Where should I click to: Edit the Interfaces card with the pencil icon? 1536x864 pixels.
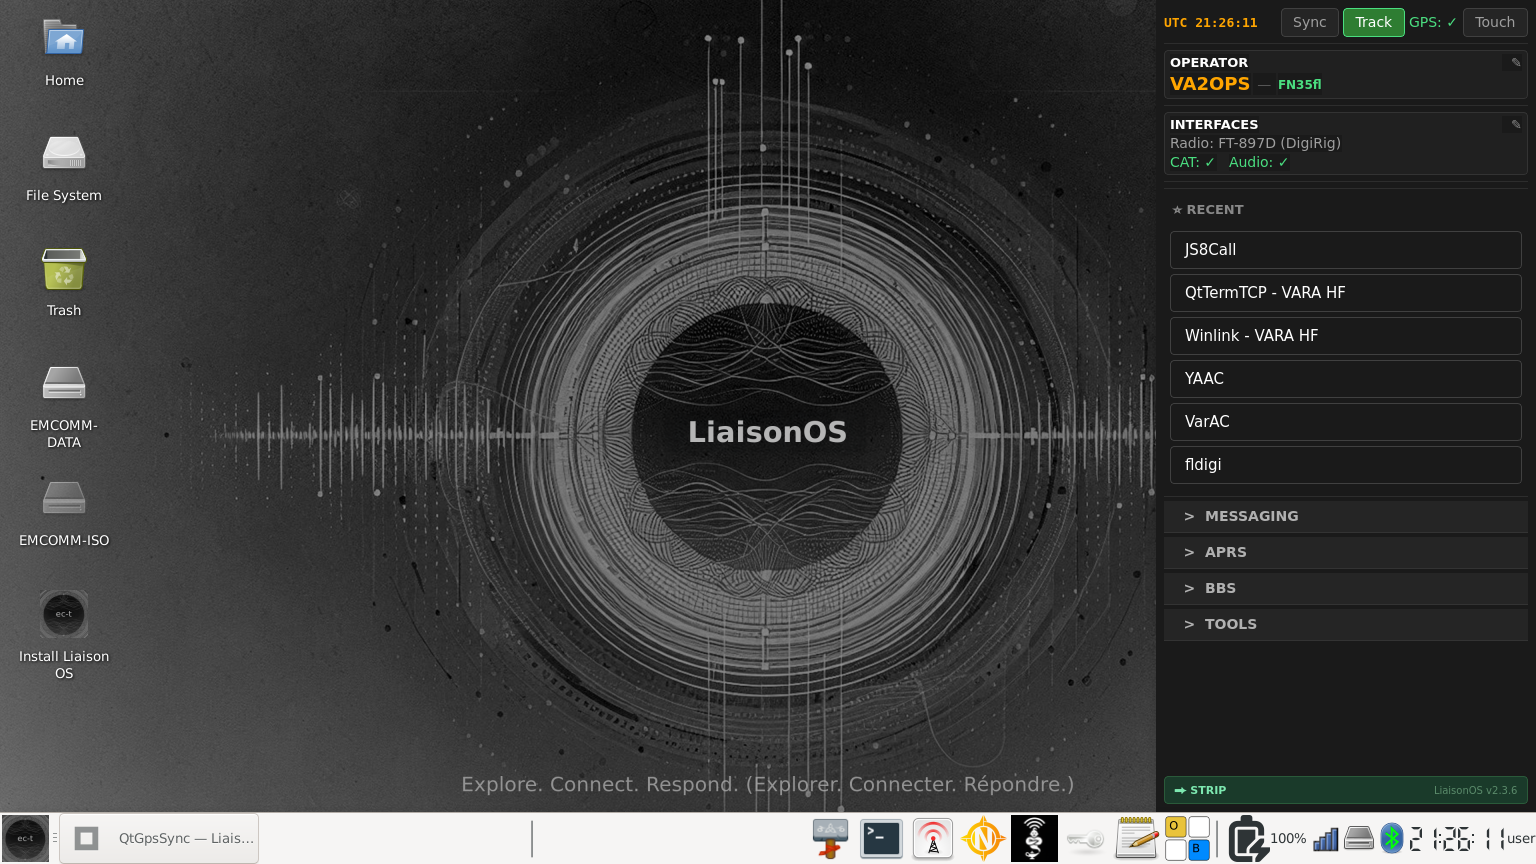click(1516, 124)
